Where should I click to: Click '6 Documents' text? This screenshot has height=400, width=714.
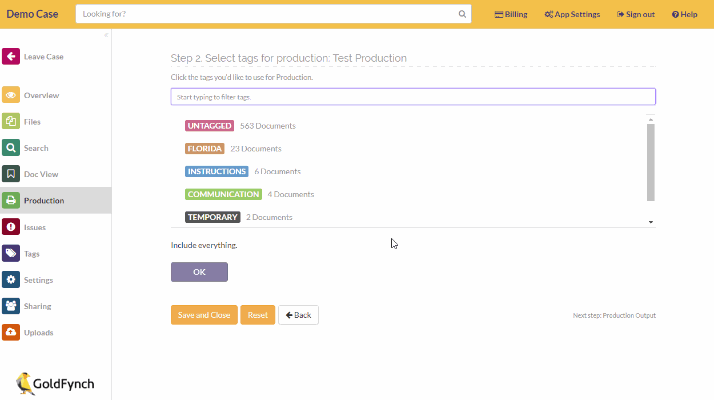278,171
